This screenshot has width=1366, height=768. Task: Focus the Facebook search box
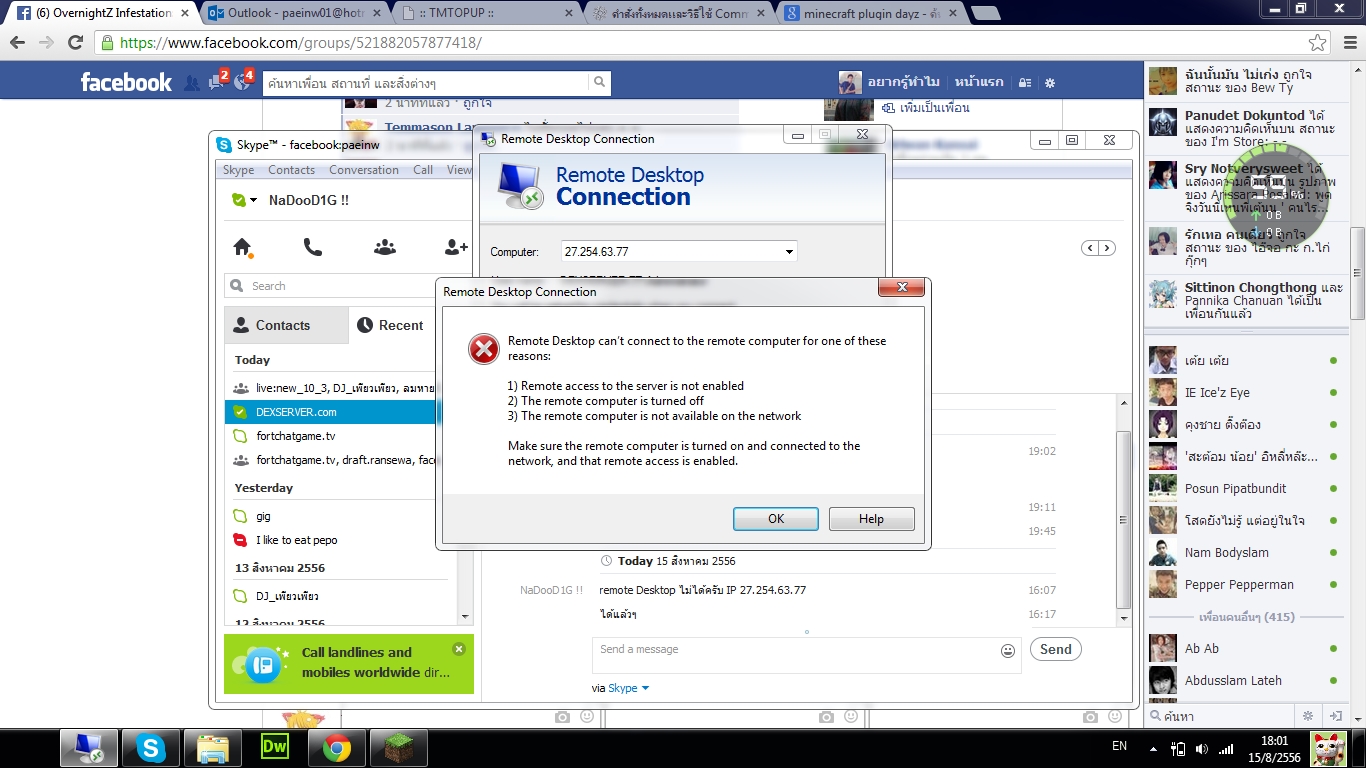point(427,83)
